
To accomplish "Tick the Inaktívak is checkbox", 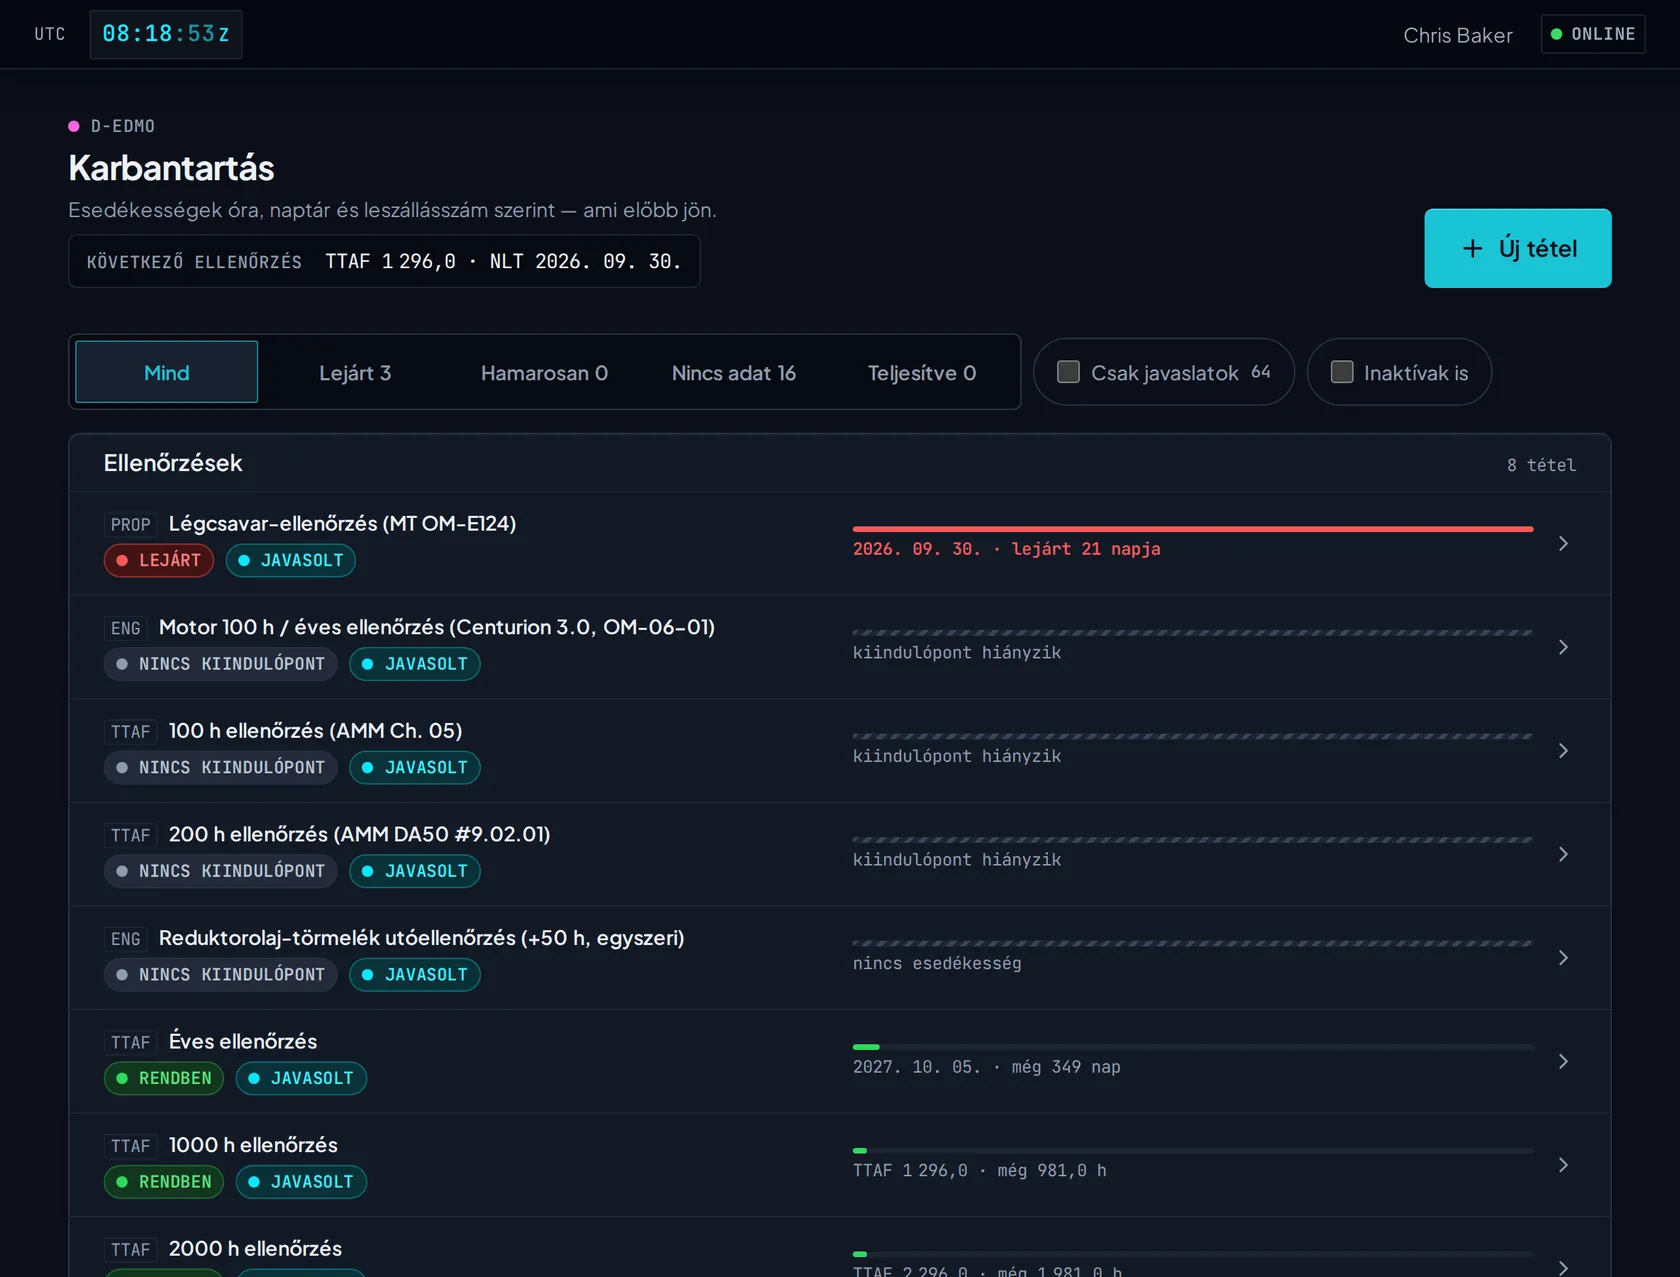I will tap(1342, 372).
